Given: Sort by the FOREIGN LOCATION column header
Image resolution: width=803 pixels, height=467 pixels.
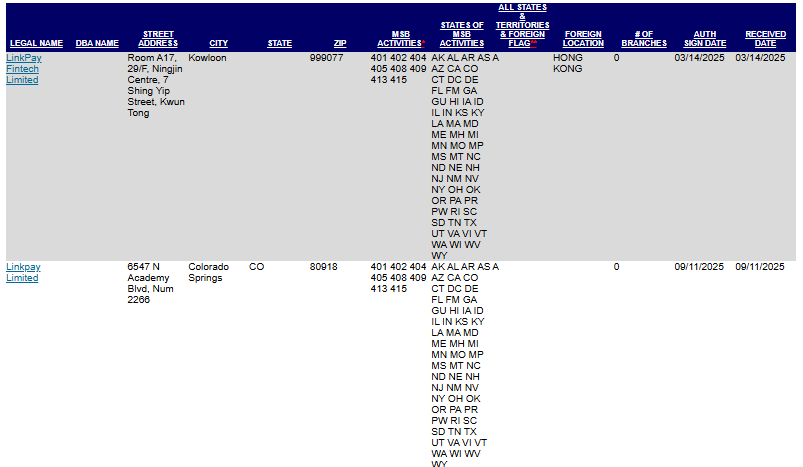Looking at the screenshot, I should pos(583,39).
